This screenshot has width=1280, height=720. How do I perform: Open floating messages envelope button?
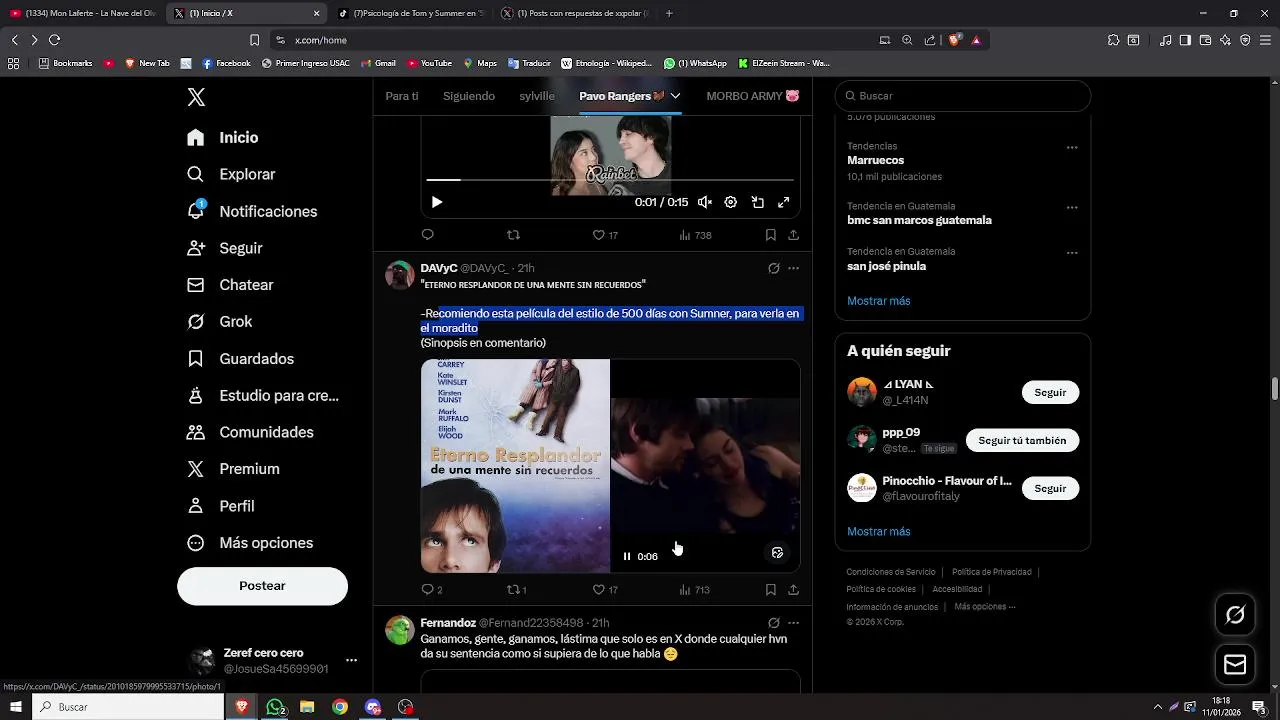(1235, 665)
